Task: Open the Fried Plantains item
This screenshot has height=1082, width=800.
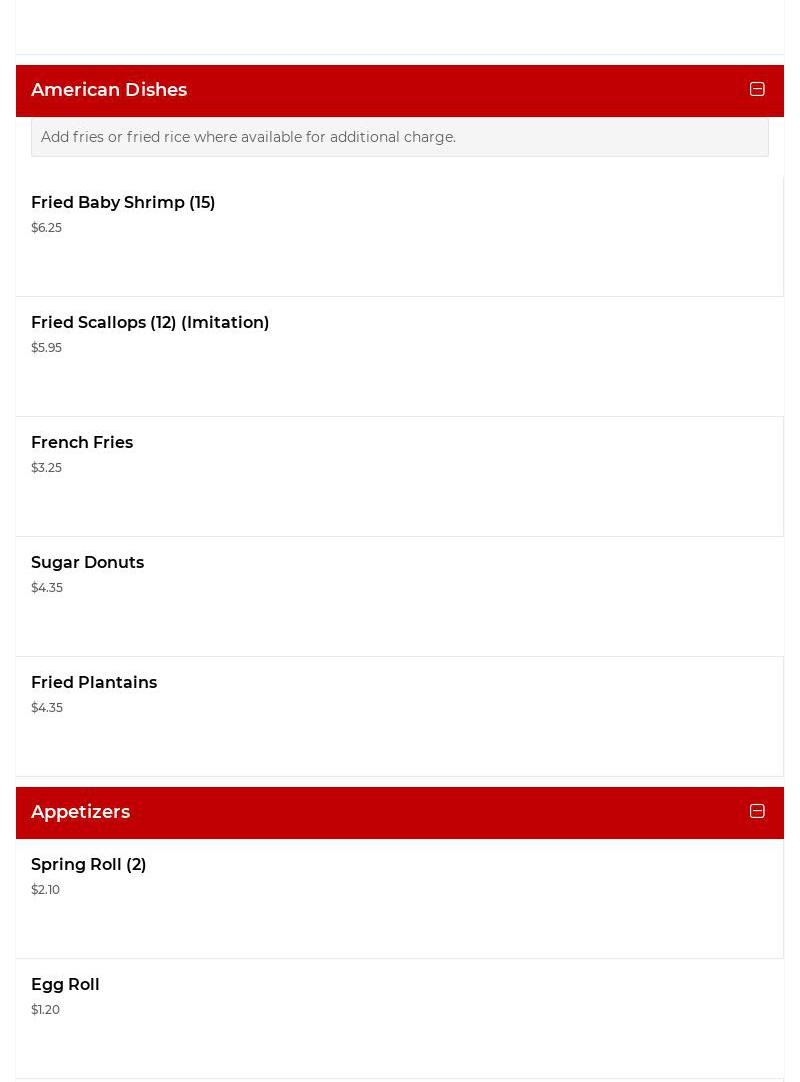Action: click(94, 683)
